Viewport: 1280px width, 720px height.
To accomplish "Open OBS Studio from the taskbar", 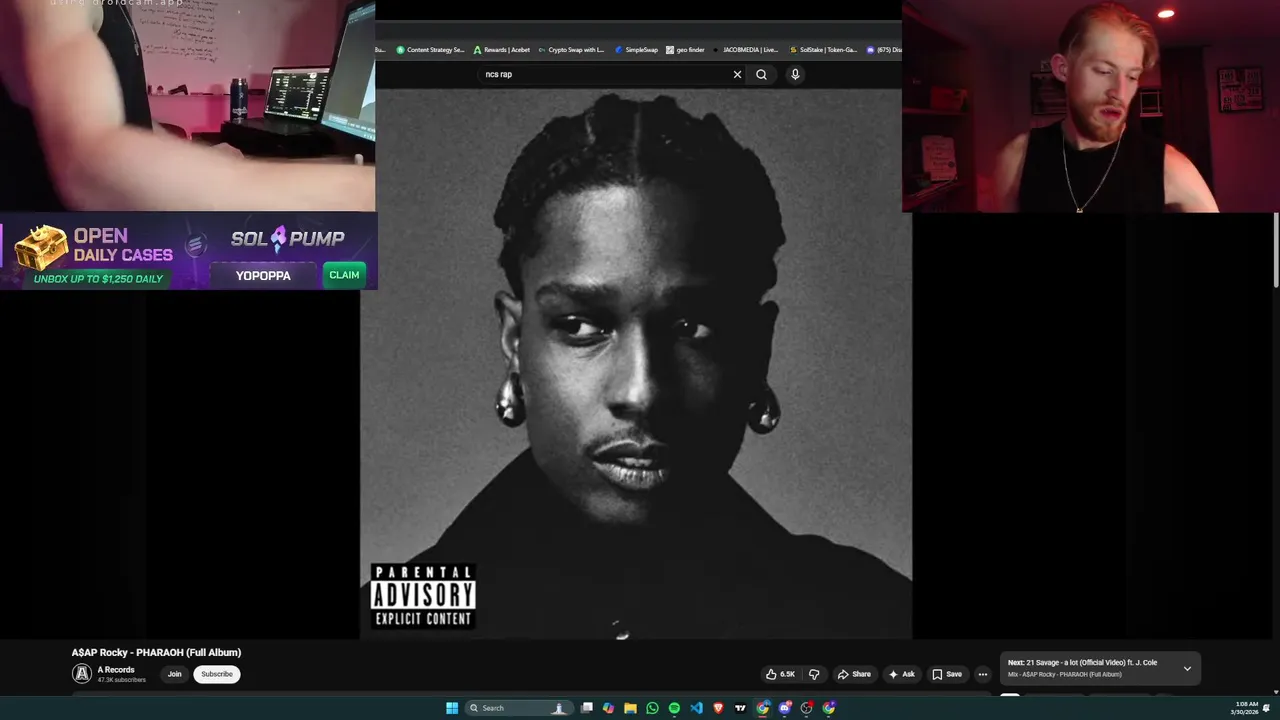I will [x=806, y=708].
